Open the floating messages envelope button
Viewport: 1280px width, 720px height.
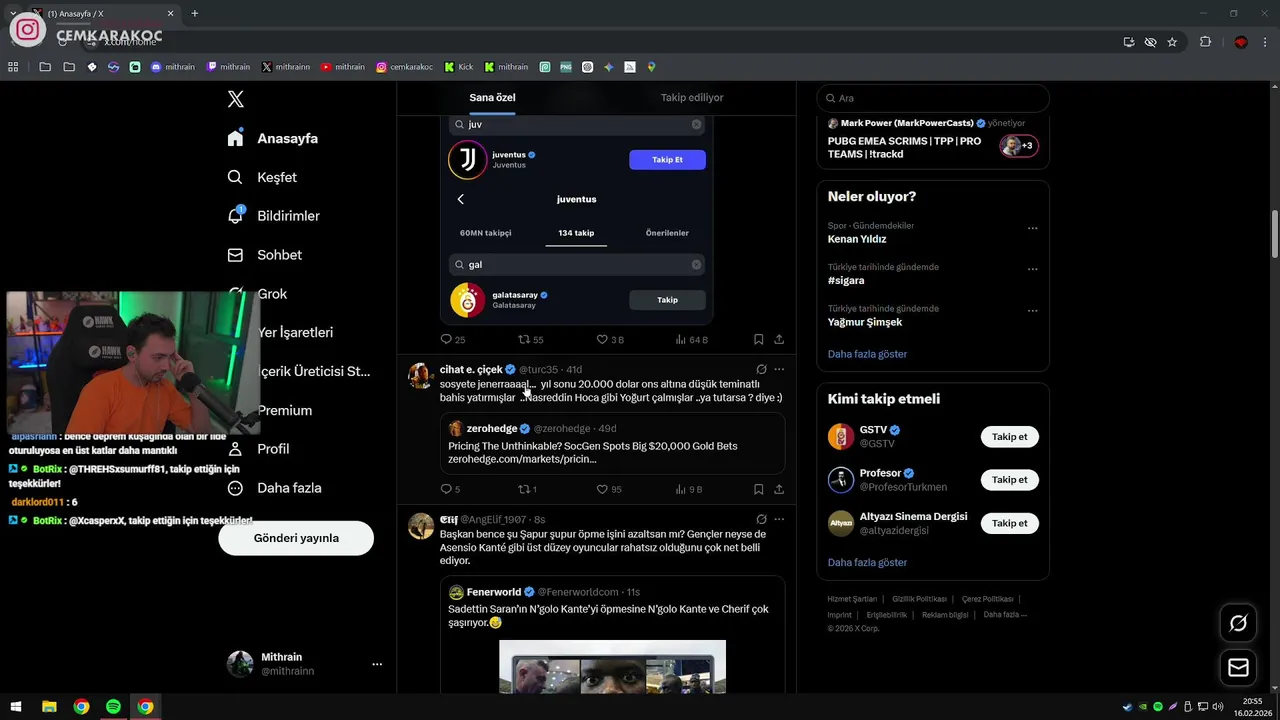coord(1238,667)
